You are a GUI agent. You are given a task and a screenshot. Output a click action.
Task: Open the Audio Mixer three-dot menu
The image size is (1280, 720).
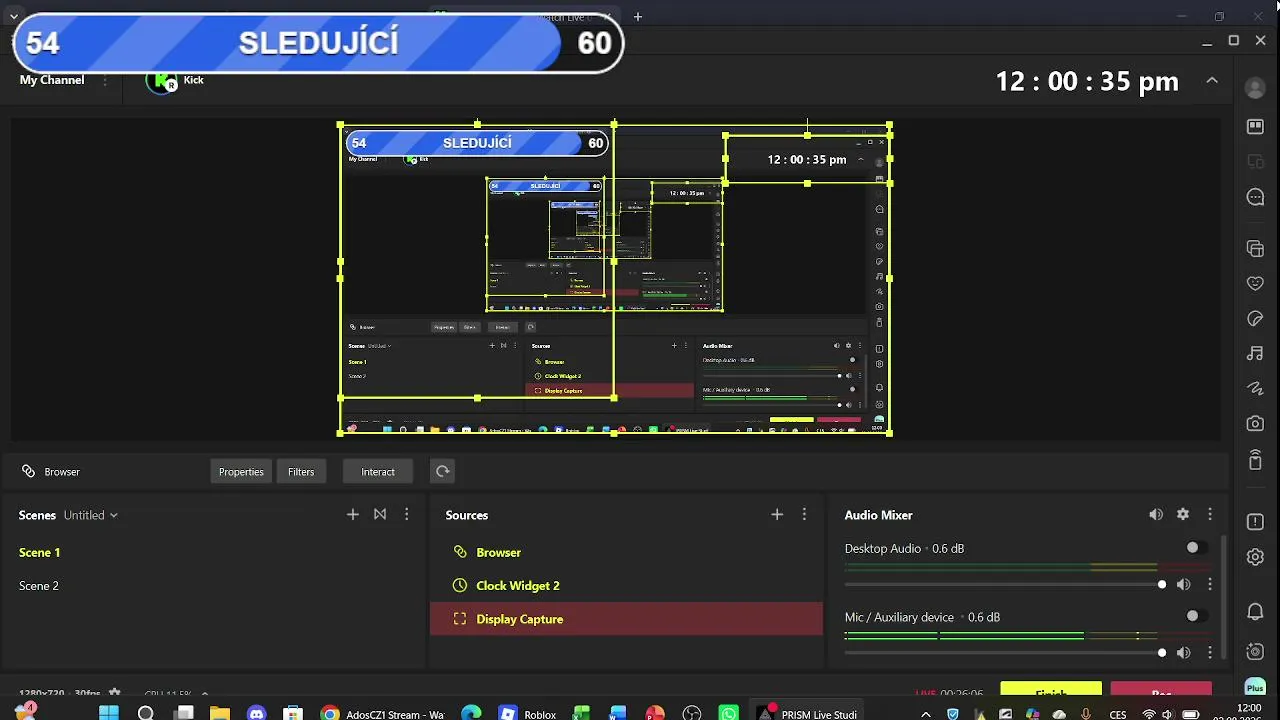click(1210, 514)
